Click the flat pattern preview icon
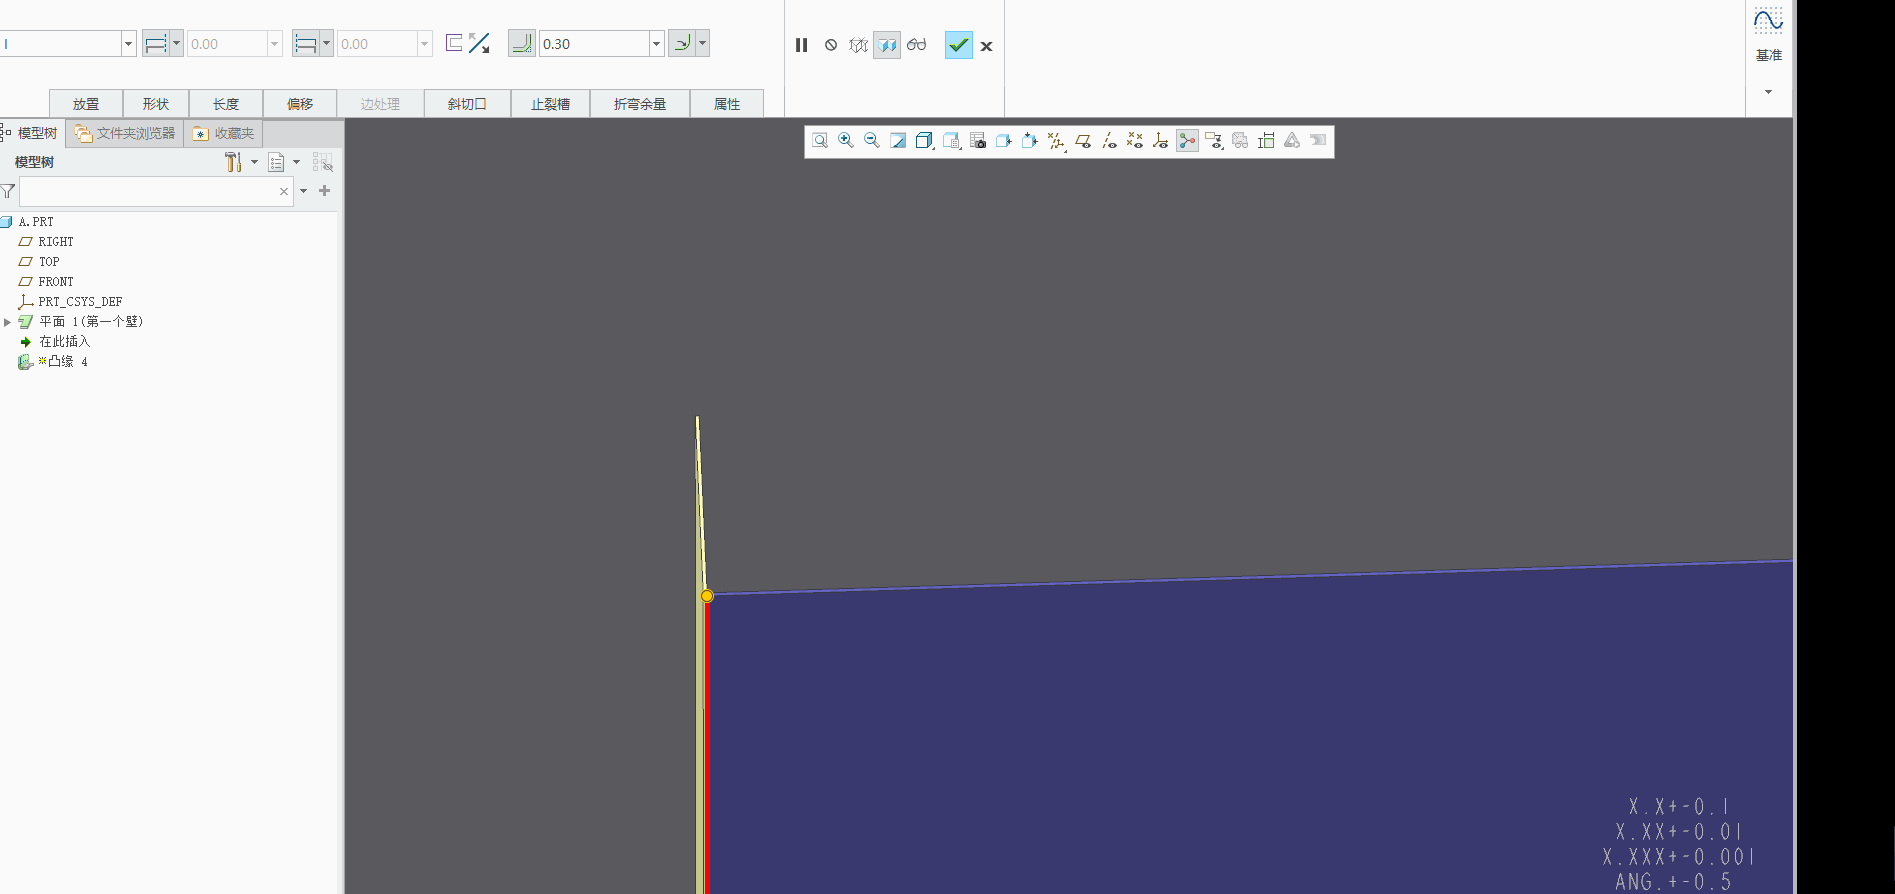This screenshot has width=1895, height=894. click(x=1266, y=141)
